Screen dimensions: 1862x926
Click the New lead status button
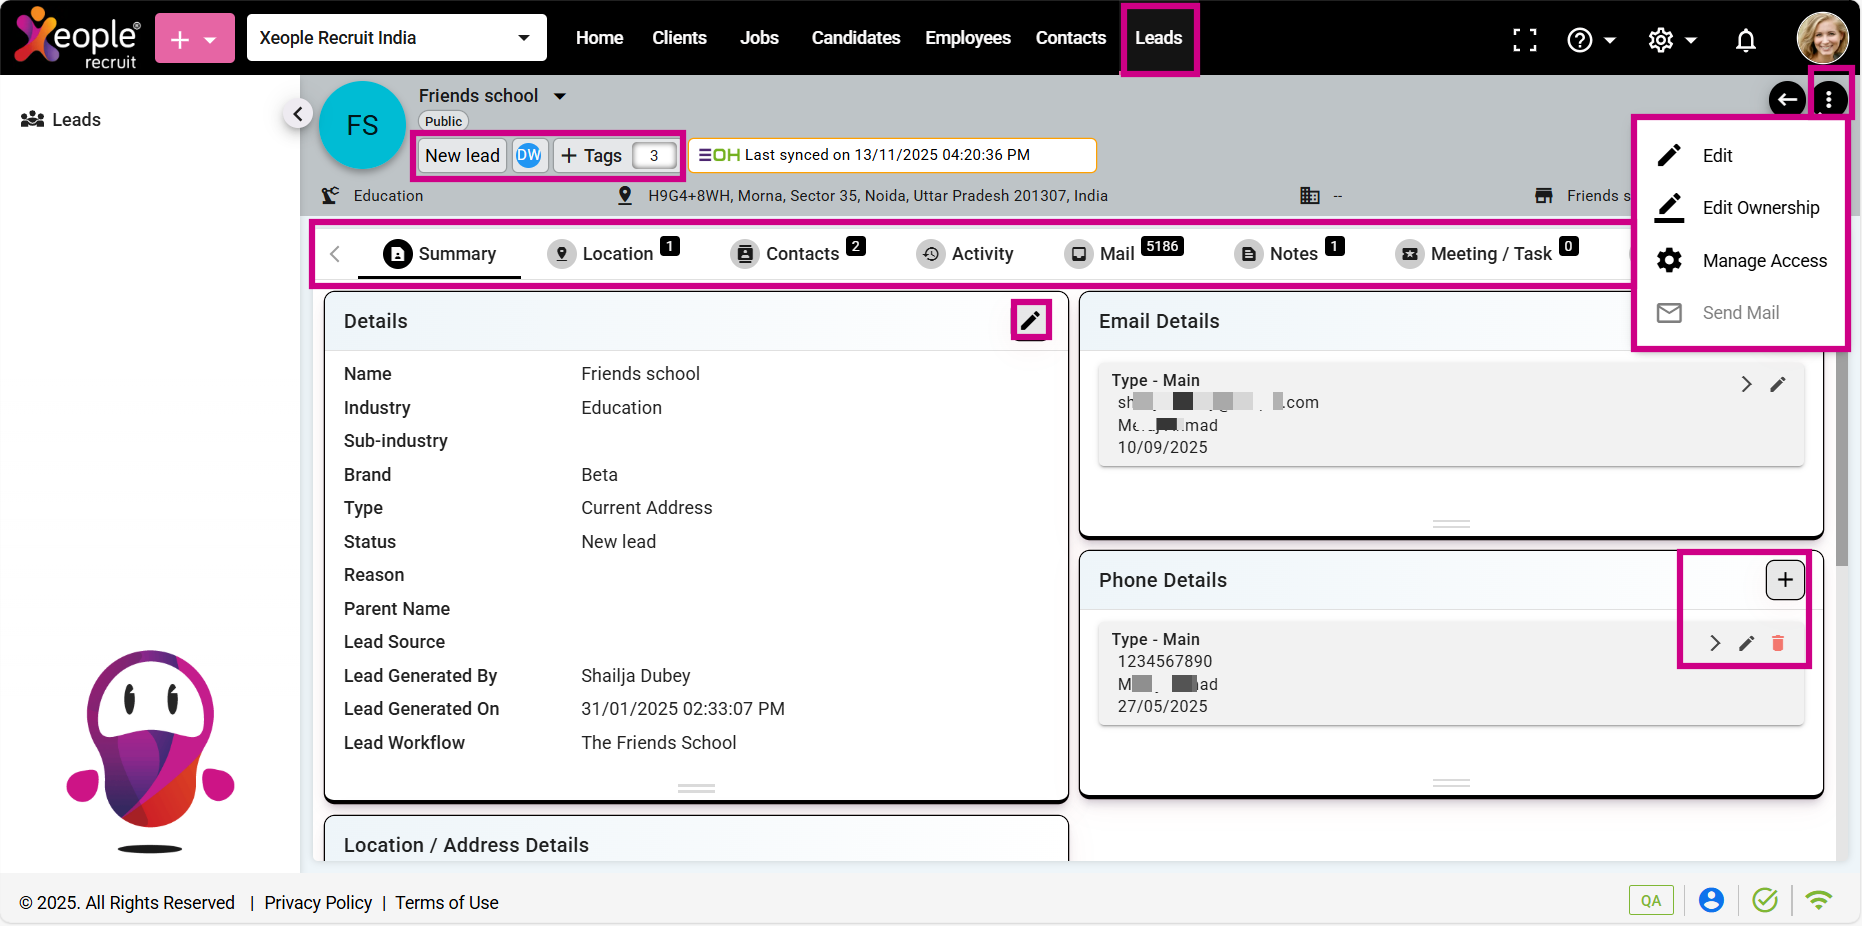[x=462, y=155]
